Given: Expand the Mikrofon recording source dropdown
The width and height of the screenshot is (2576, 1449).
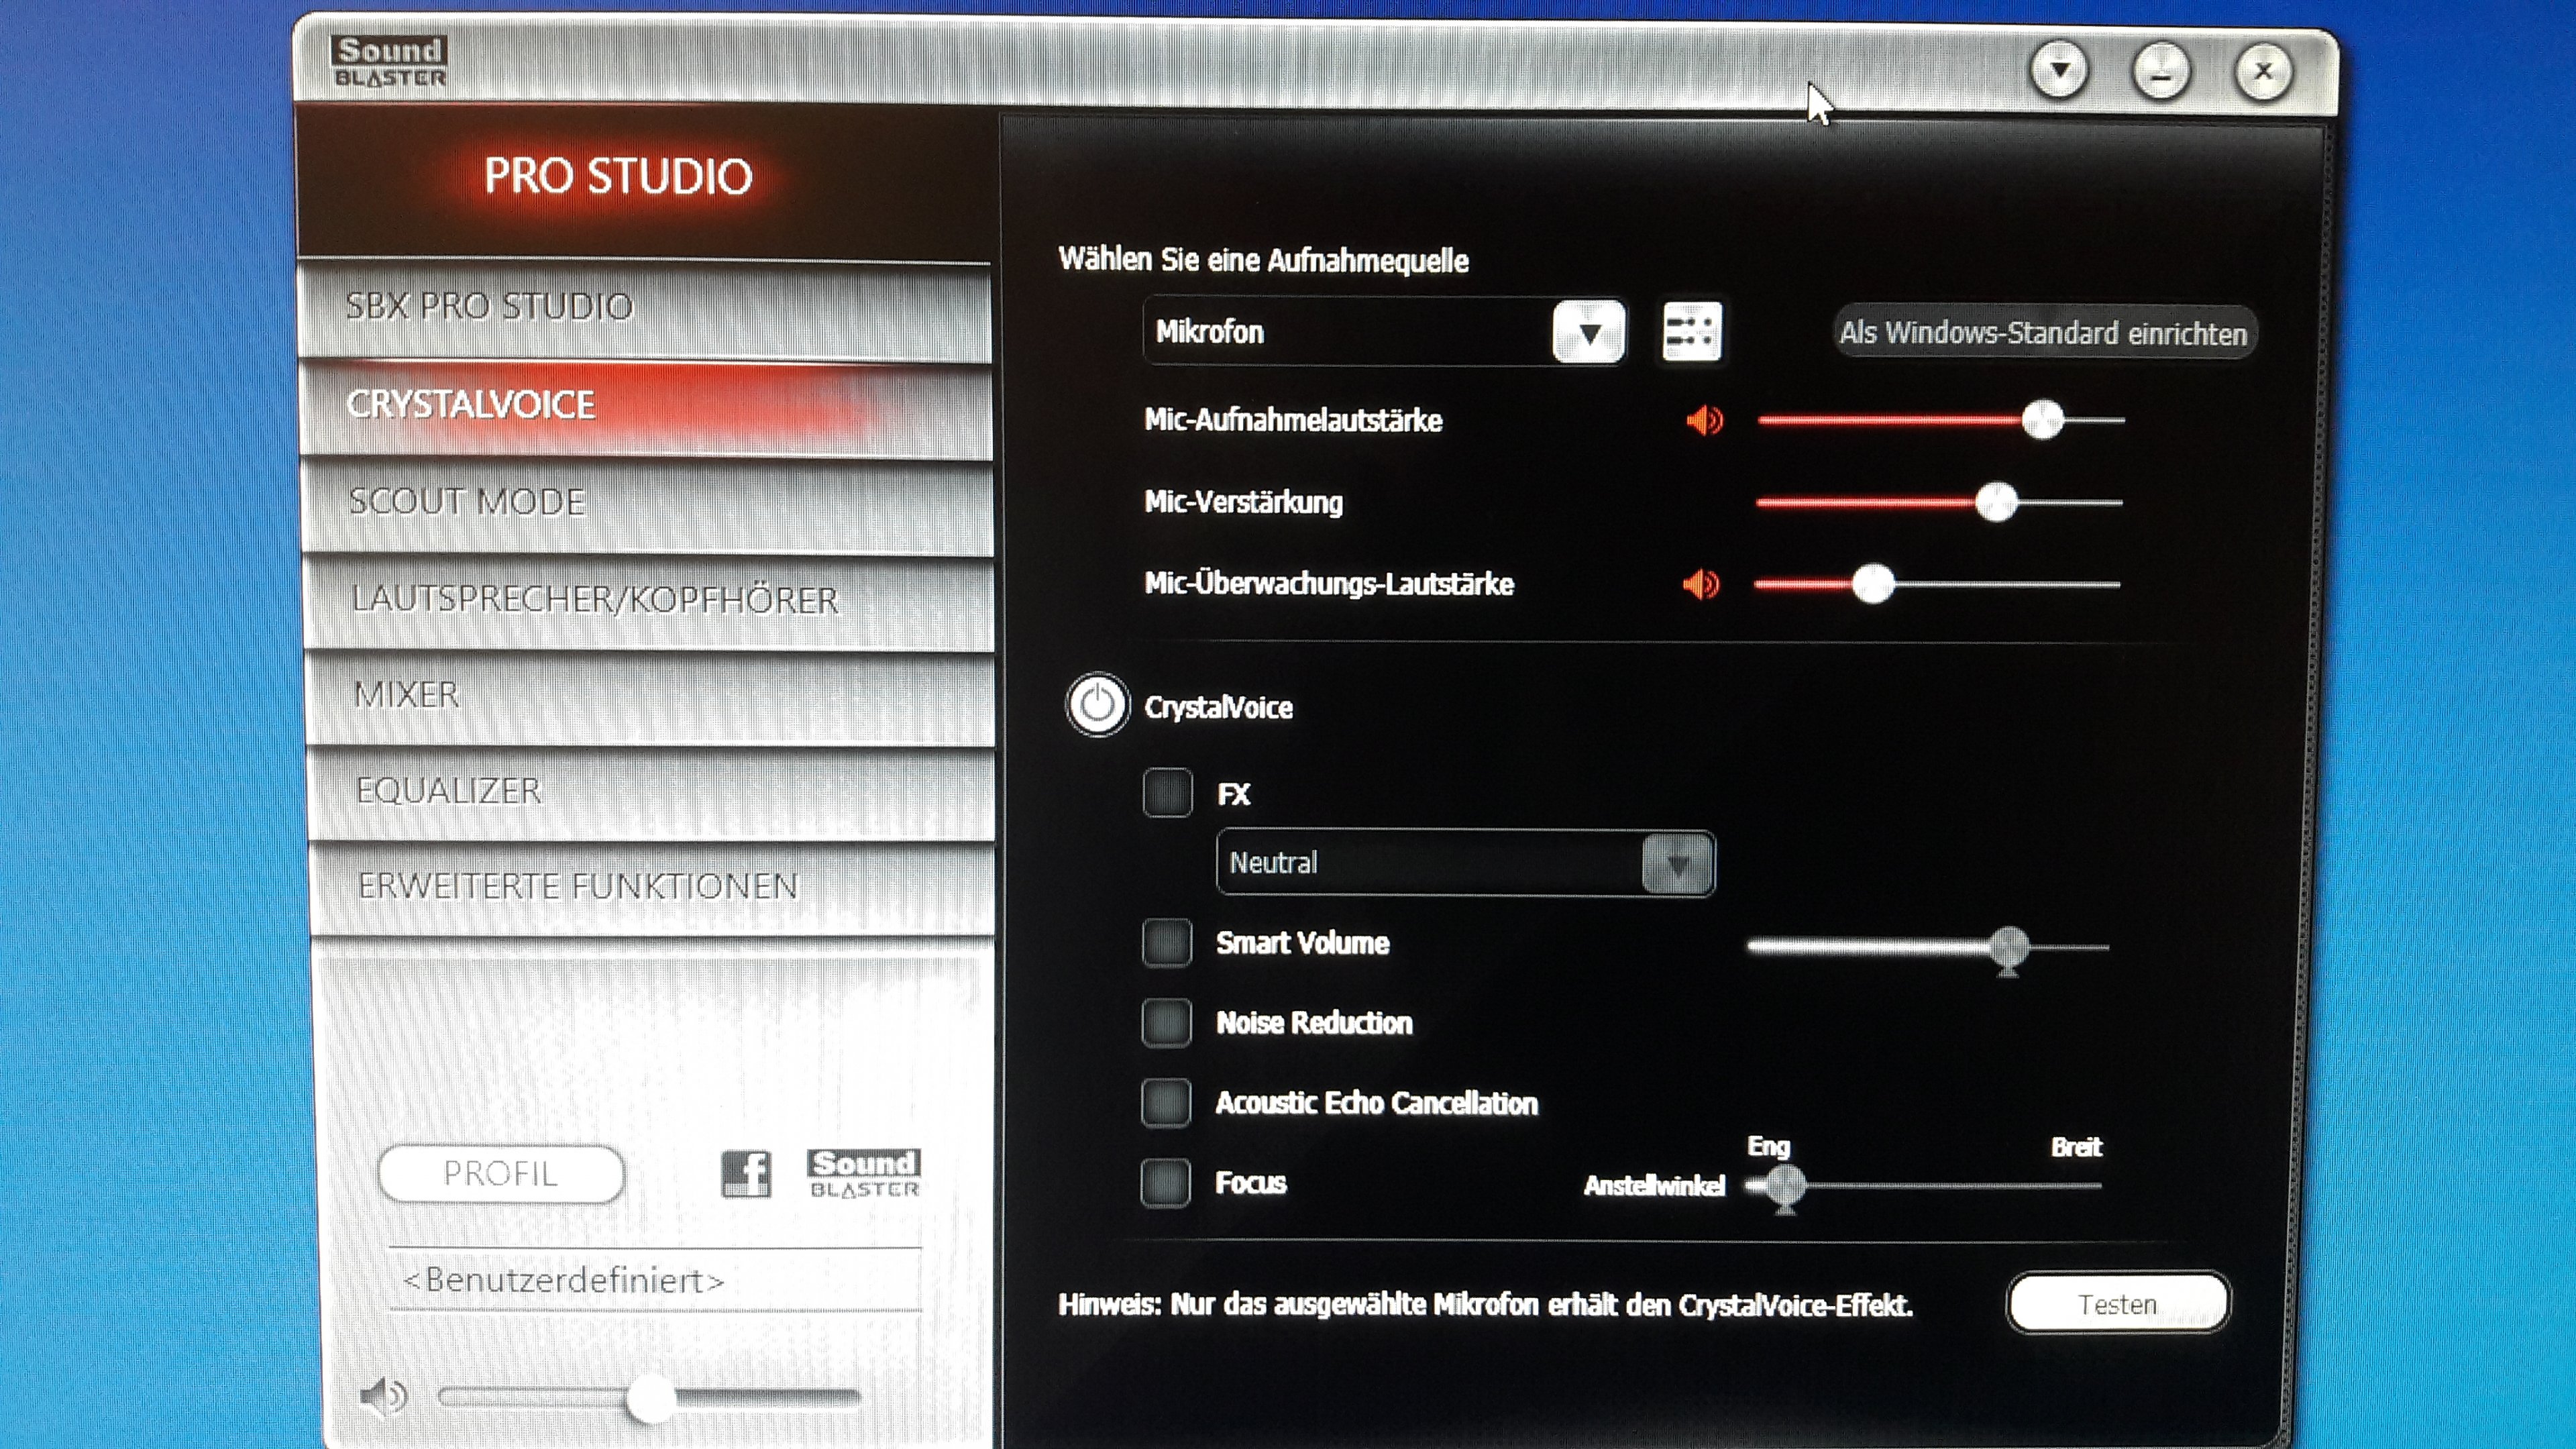Looking at the screenshot, I should pos(1588,332).
